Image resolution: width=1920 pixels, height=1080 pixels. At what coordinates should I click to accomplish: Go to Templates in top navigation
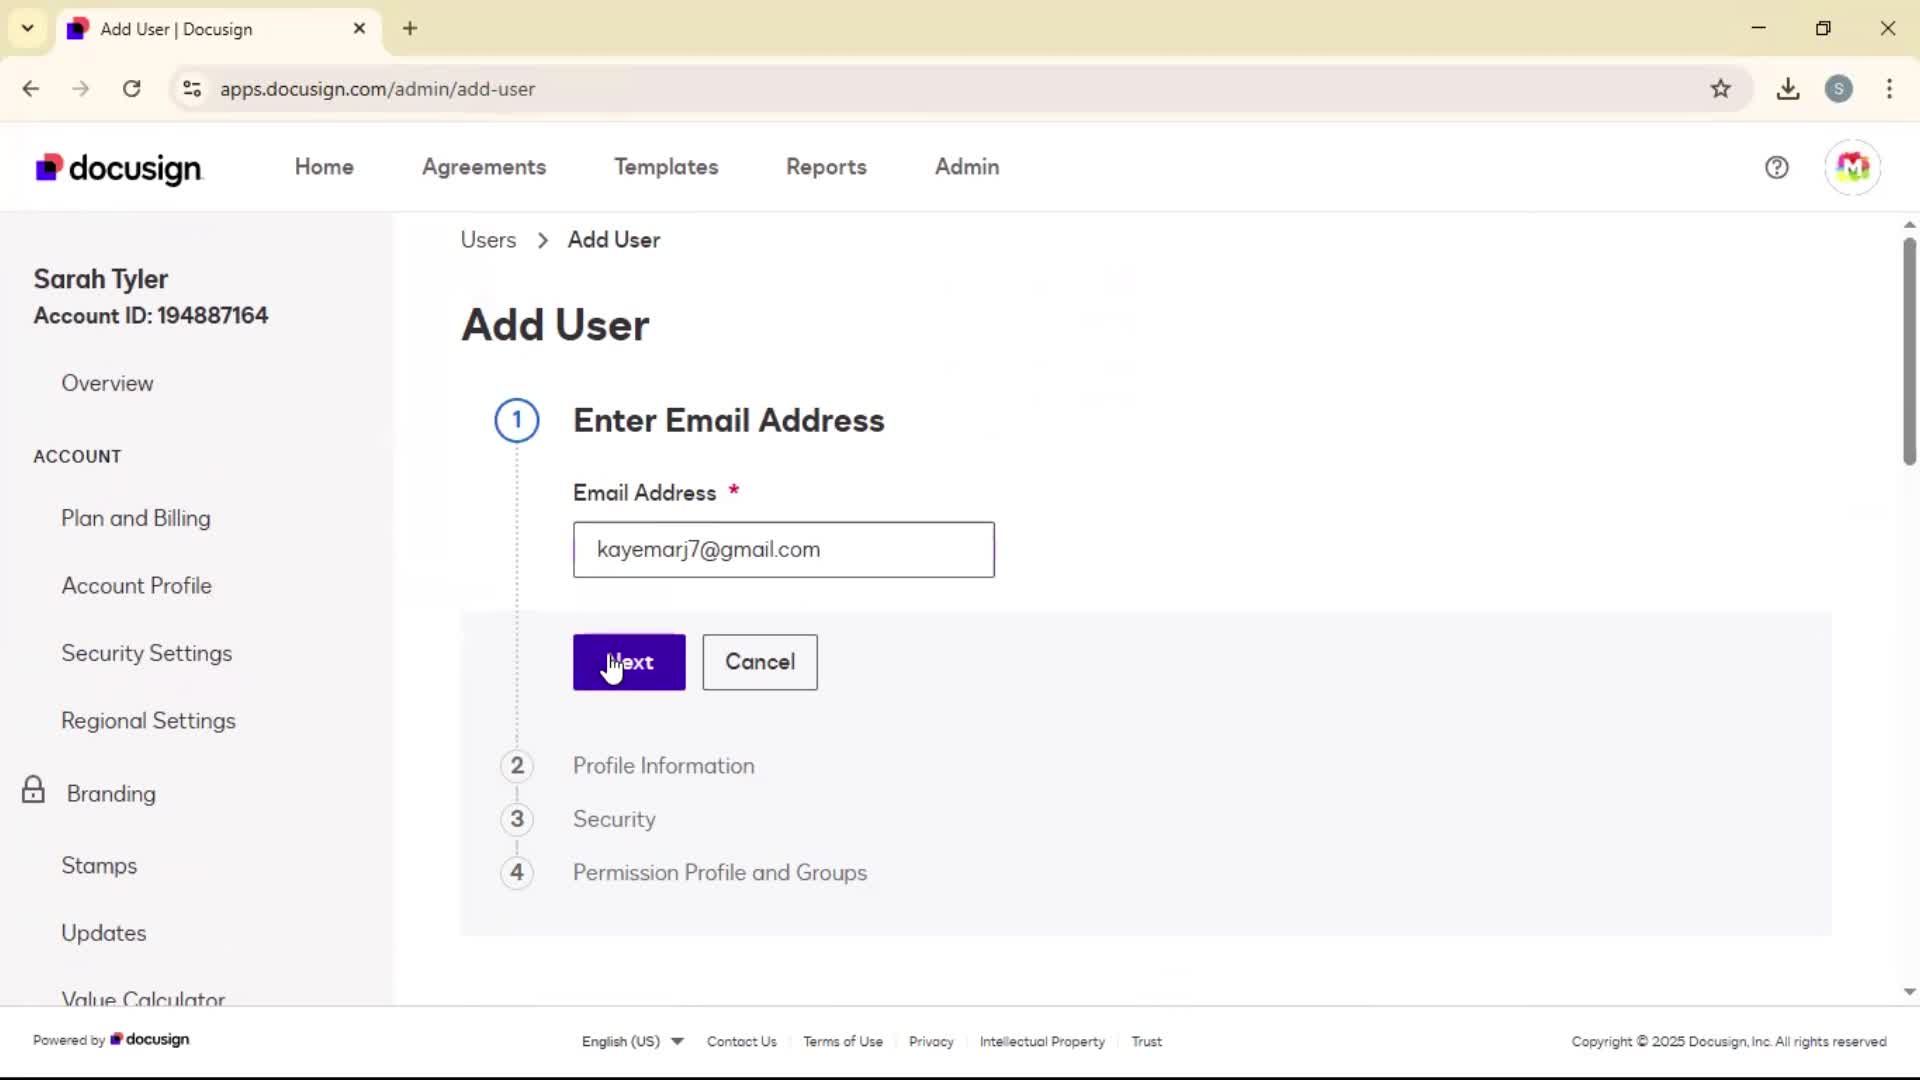[666, 167]
